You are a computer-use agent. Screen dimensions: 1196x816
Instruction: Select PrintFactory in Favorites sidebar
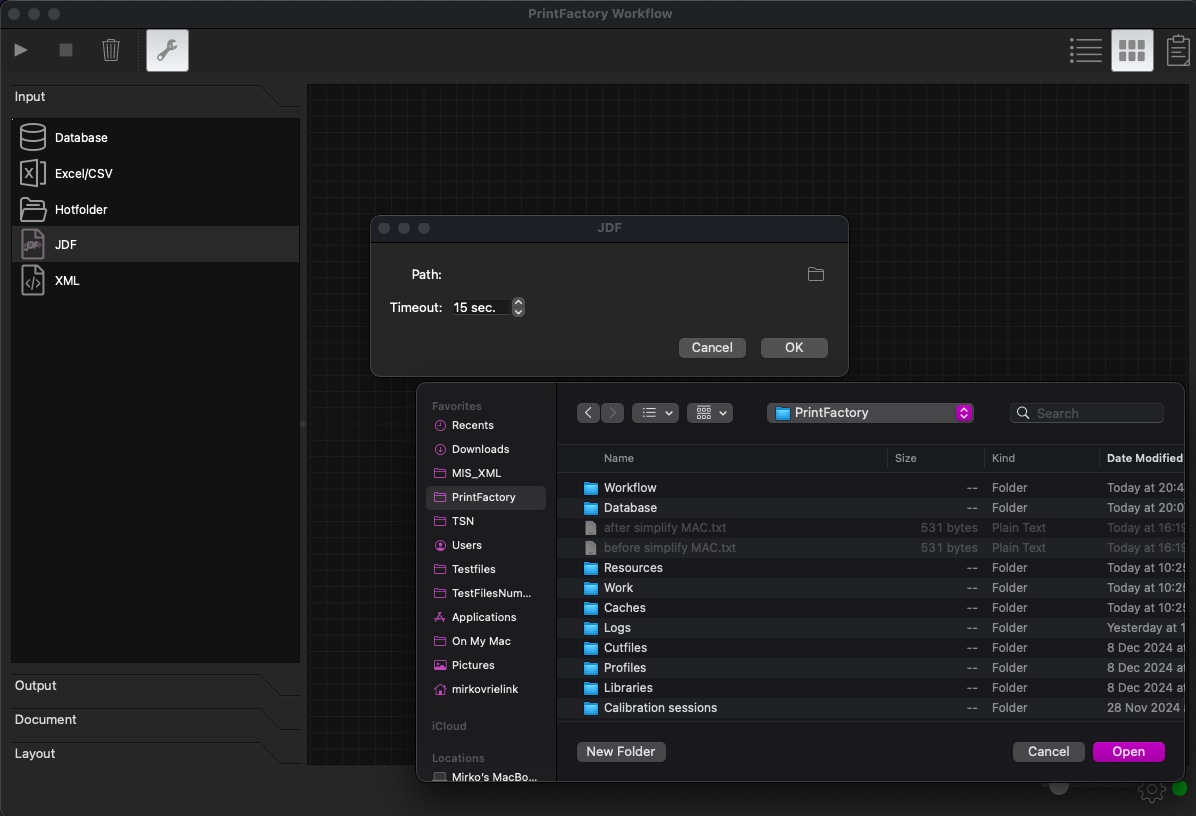(486, 497)
